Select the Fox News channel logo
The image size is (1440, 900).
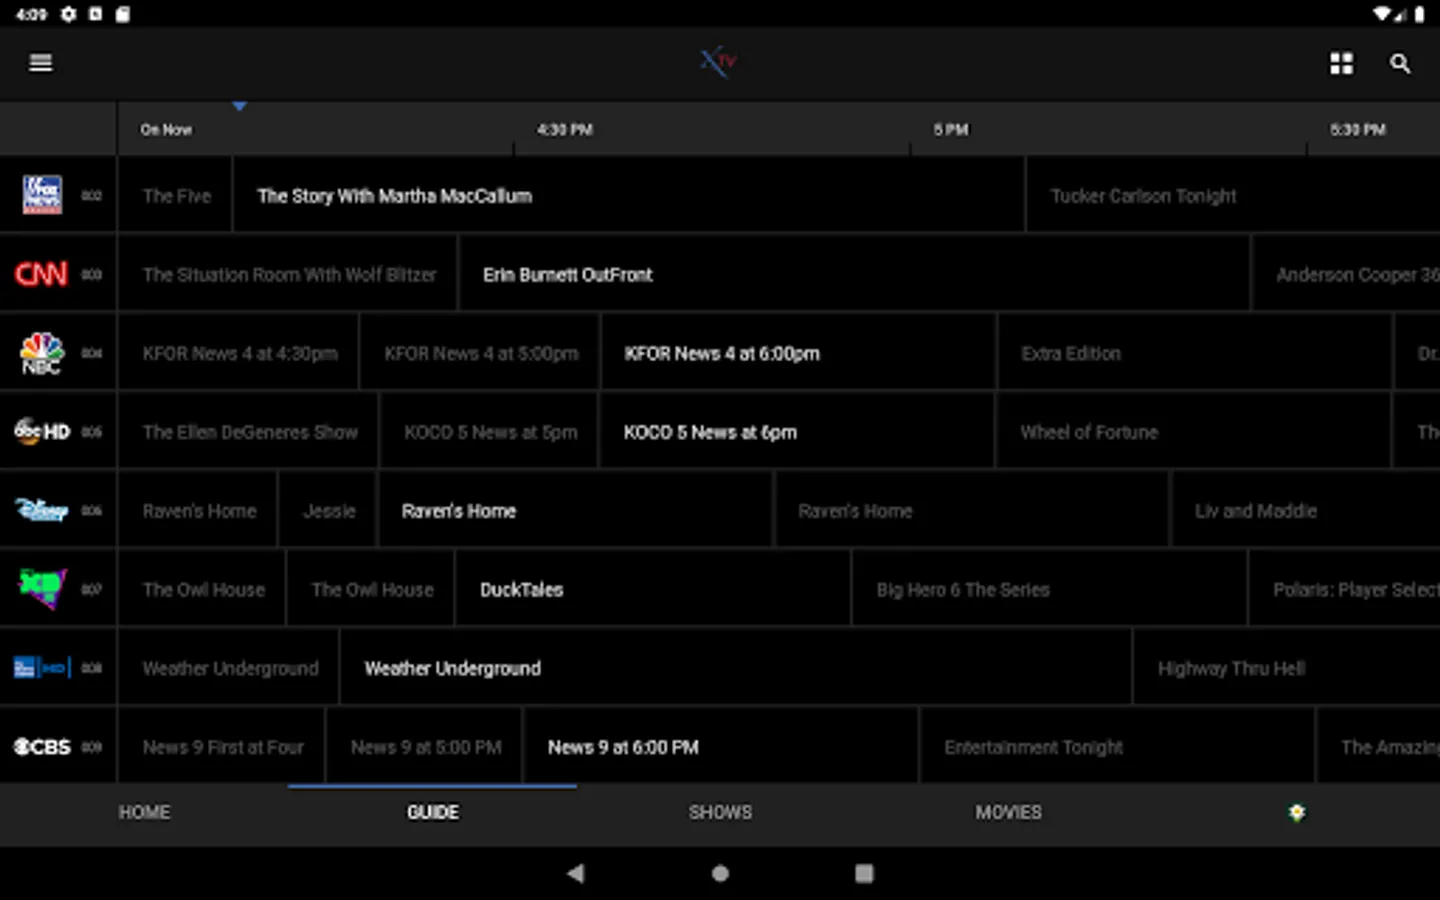point(42,195)
